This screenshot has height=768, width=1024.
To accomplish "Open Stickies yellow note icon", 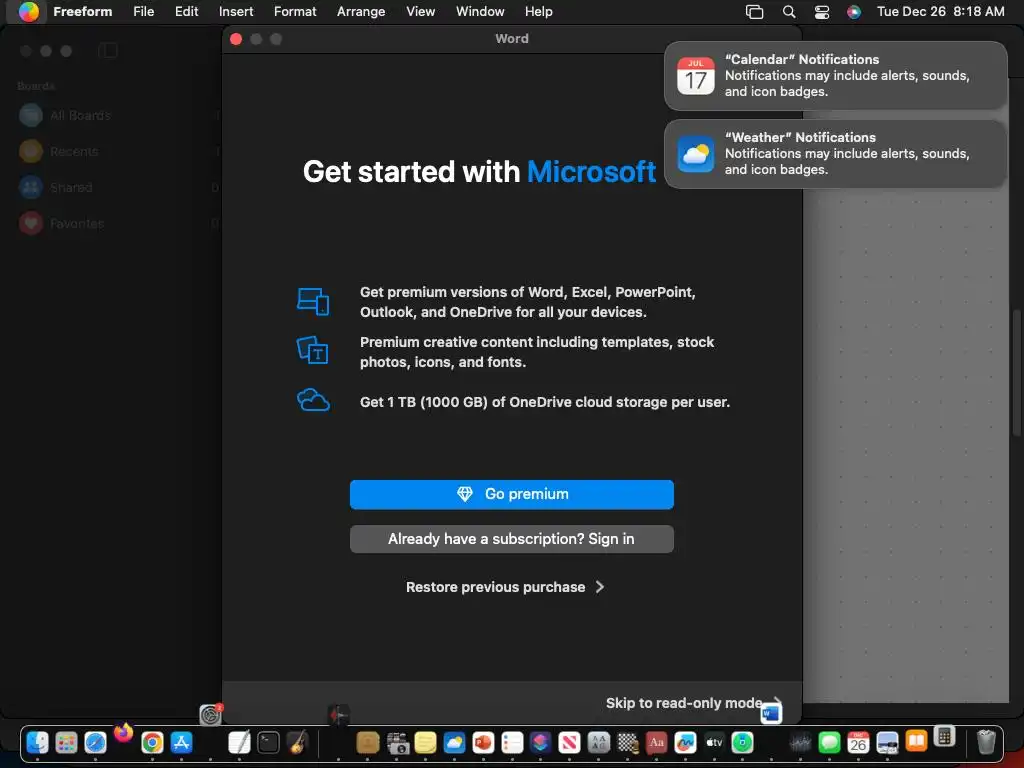I will [425, 743].
